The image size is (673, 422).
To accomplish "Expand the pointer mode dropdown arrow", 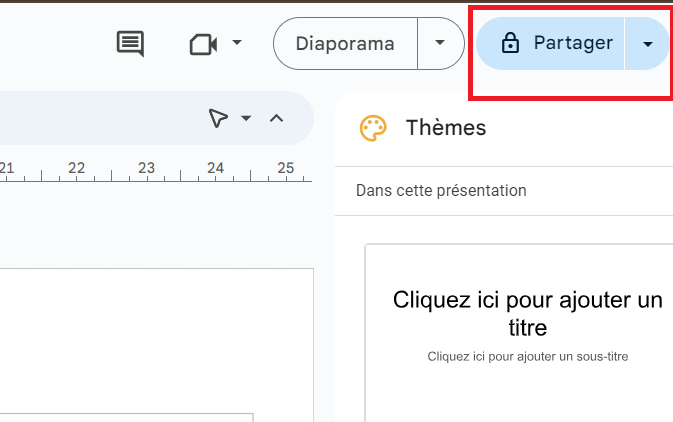I will 246,118.
